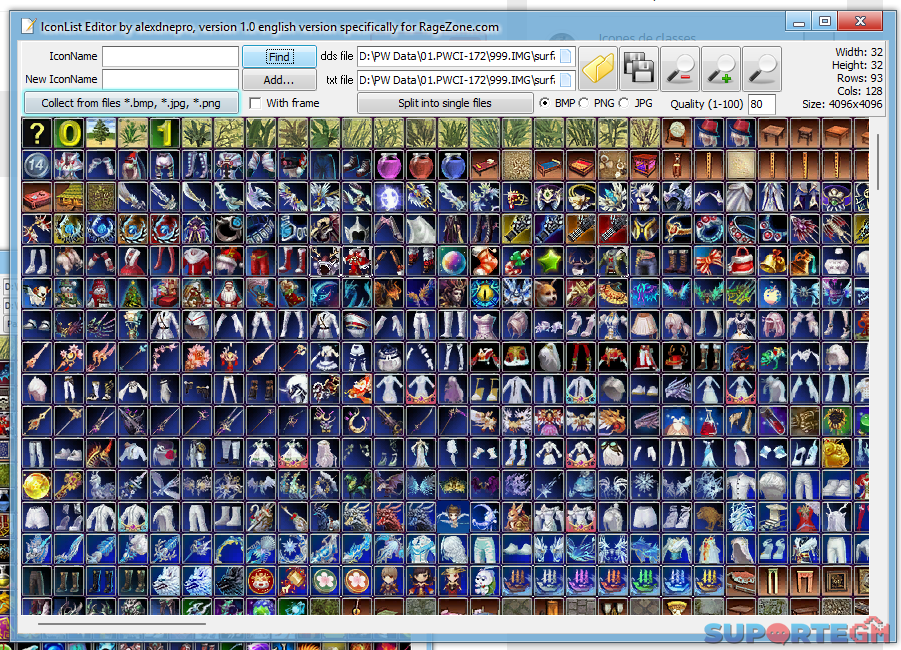The width and height of the screenshot is (901, 650).
Task: Select the yellow number 1 icon
Action: pos(164,133)
